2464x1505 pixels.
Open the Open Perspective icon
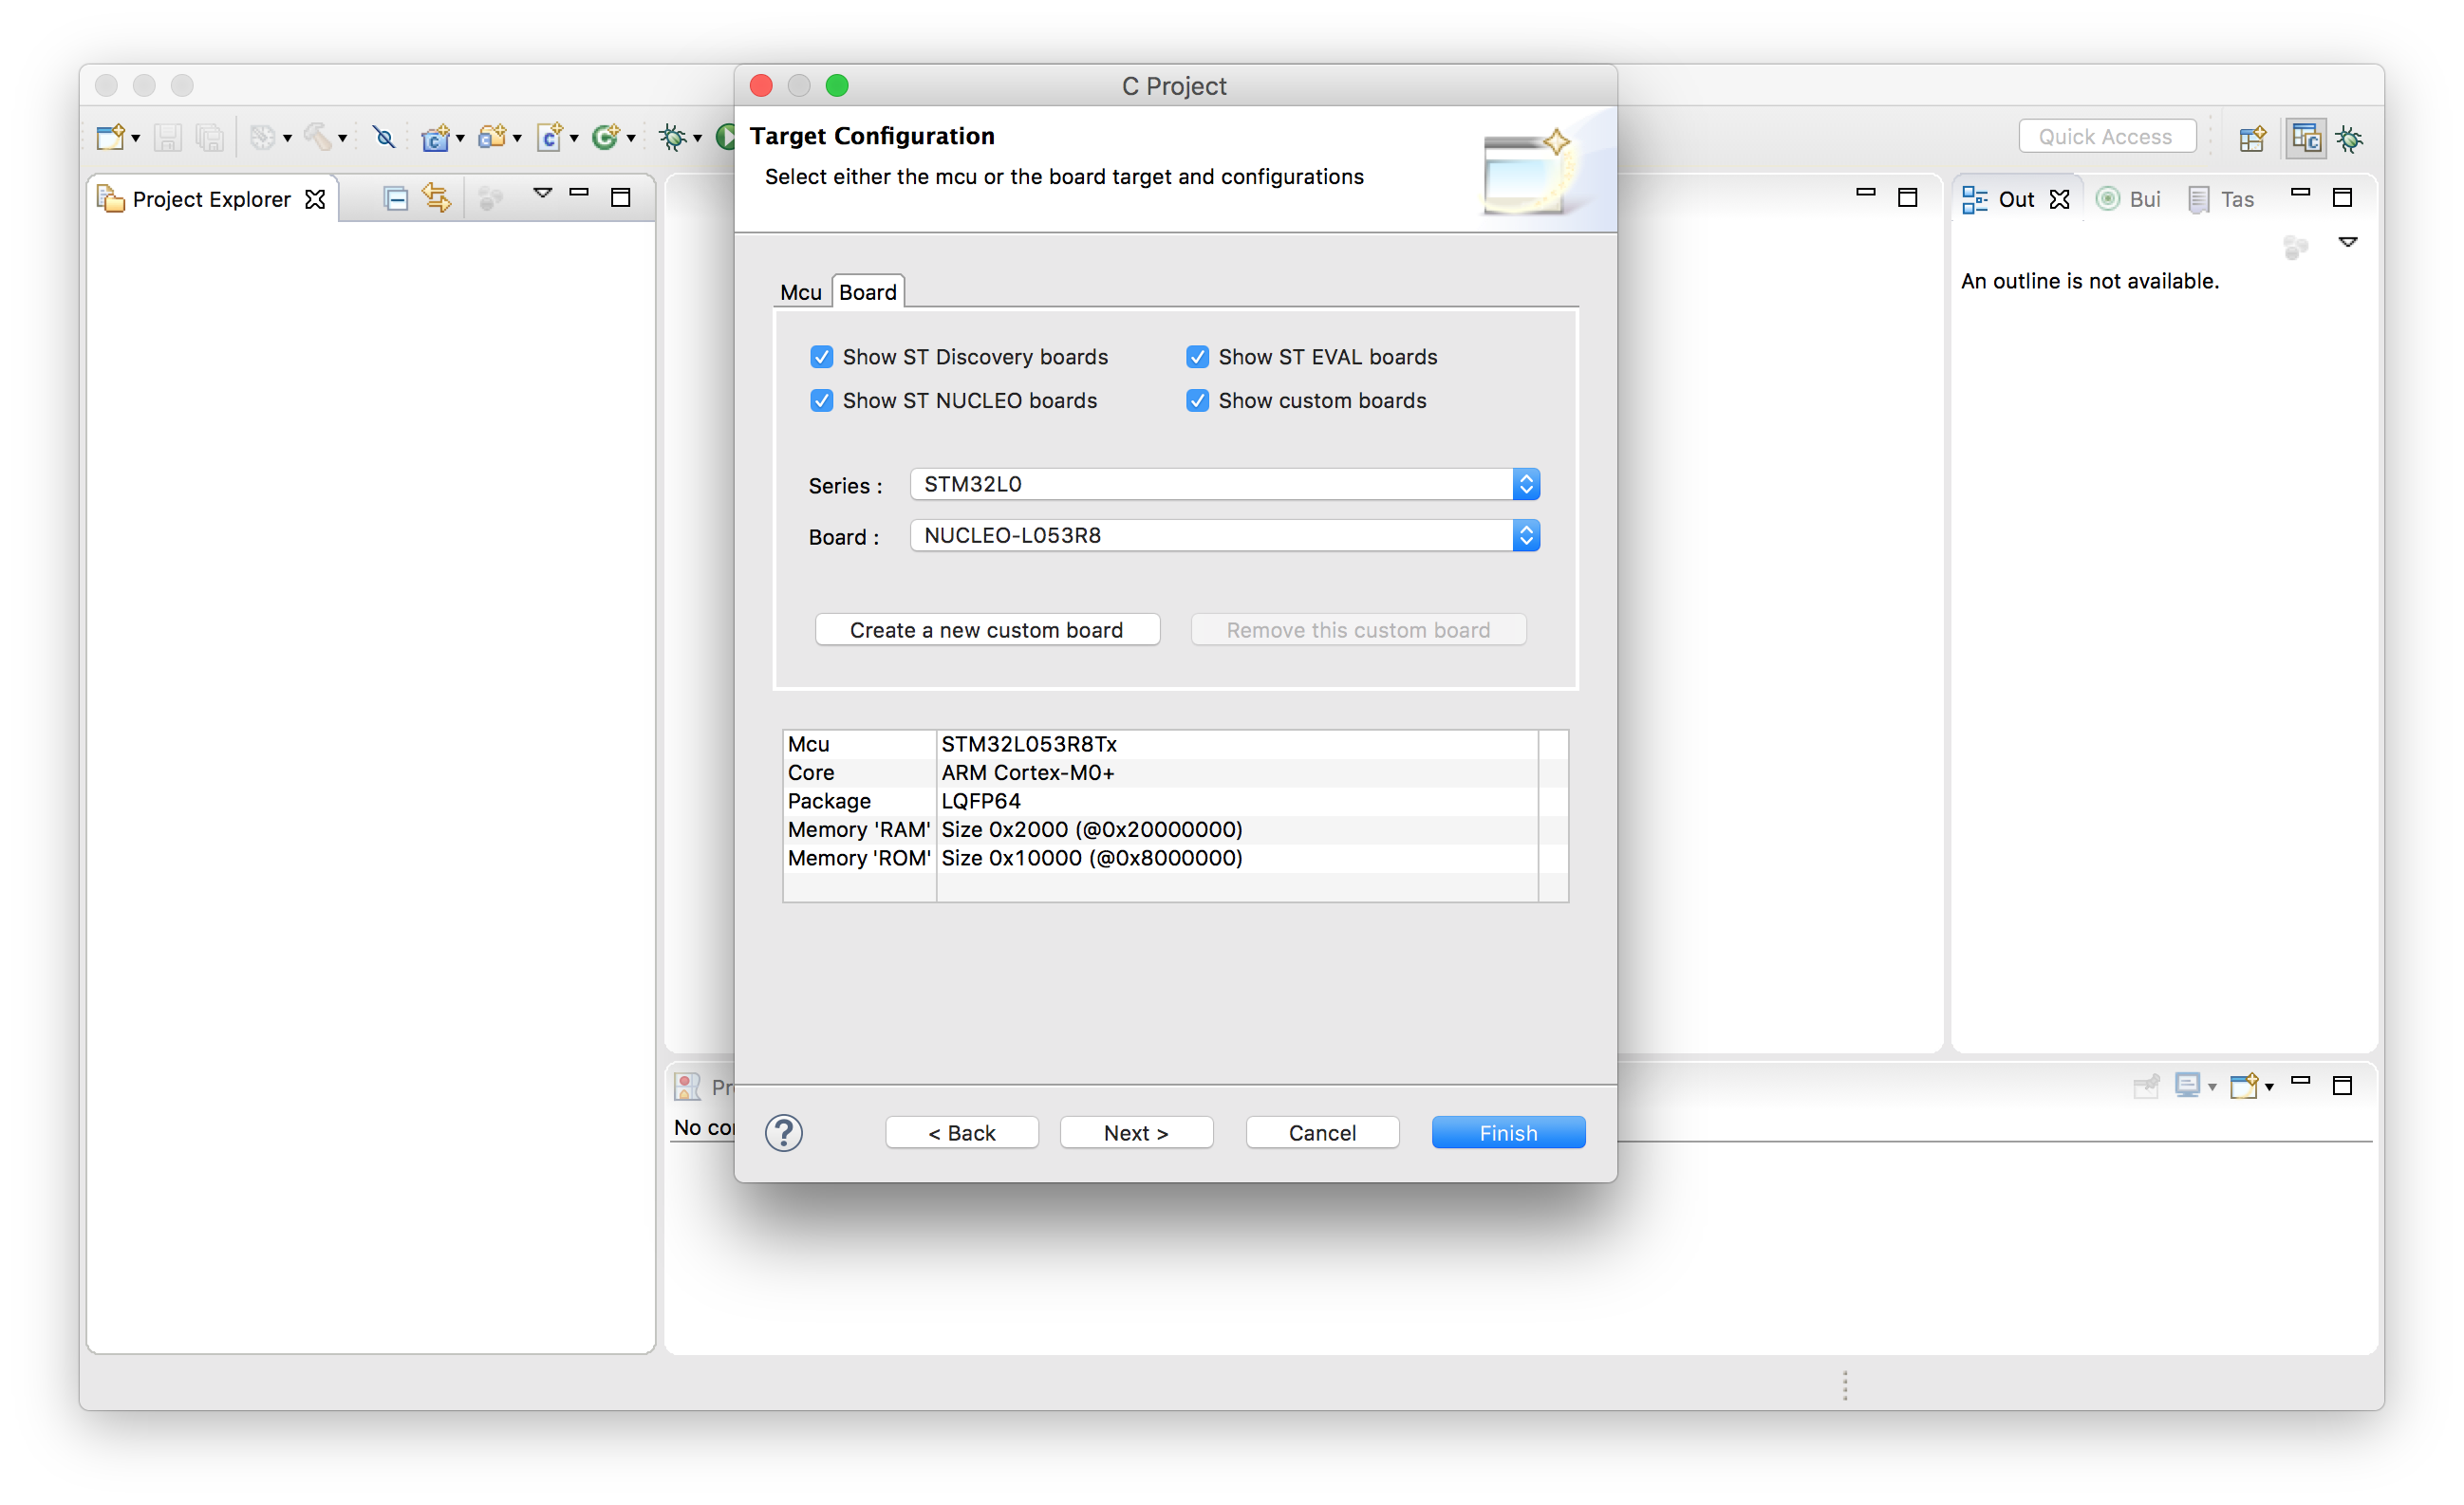pyautogui.click(x=2252, y=138)
